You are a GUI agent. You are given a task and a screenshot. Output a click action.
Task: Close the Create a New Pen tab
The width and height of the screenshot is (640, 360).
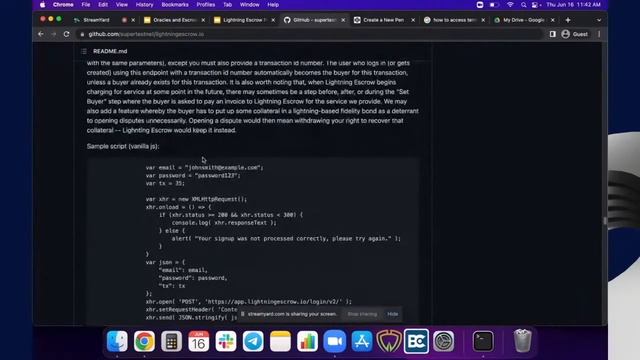pyautogui.click(x=413, y=20)
